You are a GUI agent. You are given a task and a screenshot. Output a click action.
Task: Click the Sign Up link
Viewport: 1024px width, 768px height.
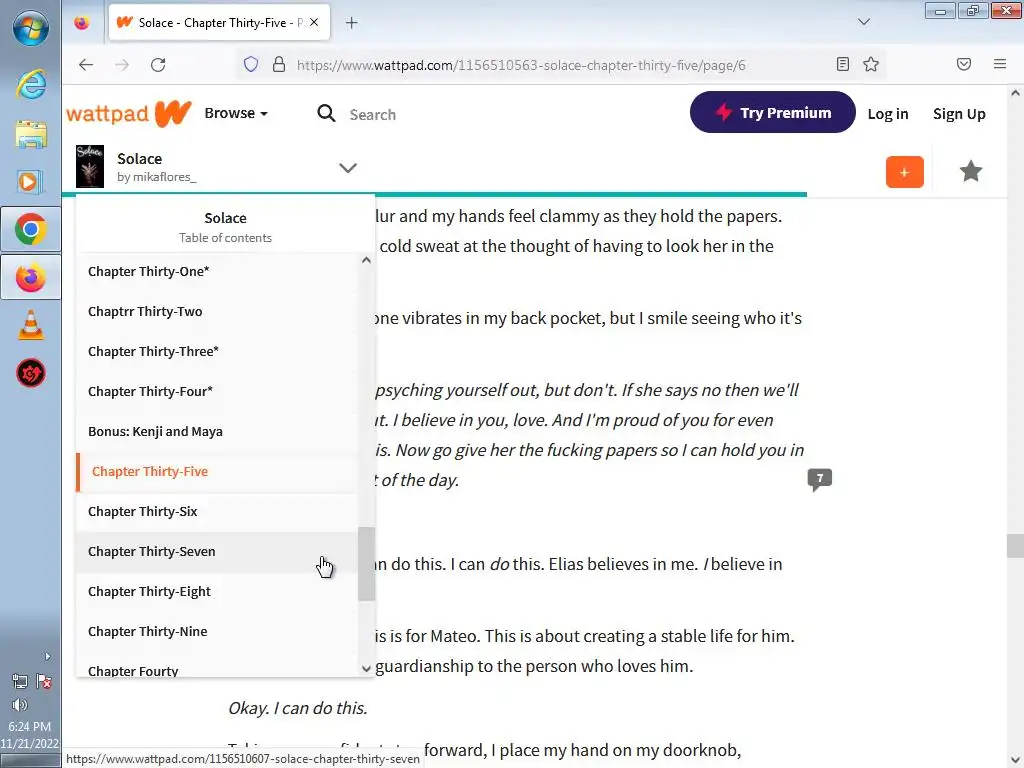pos(959,114)
